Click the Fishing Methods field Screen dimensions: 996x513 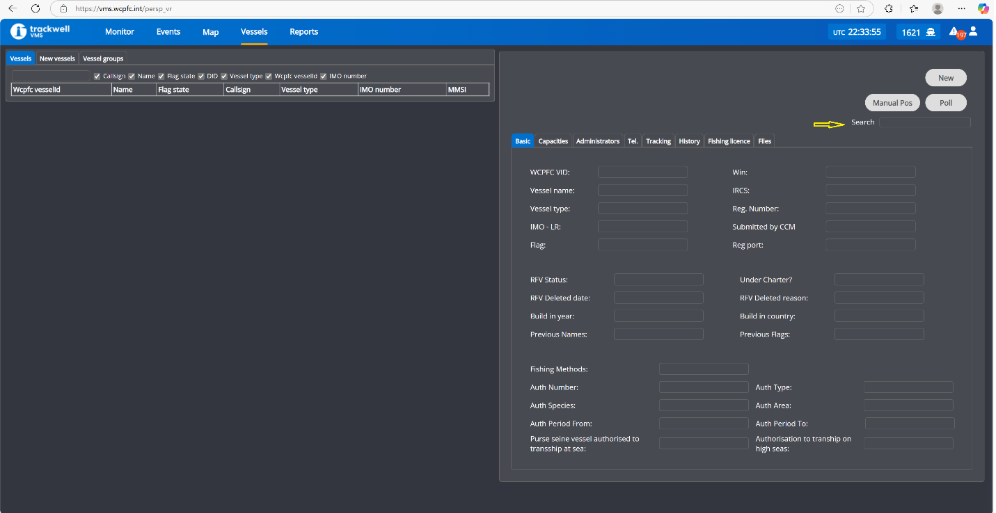click(704, 369)
